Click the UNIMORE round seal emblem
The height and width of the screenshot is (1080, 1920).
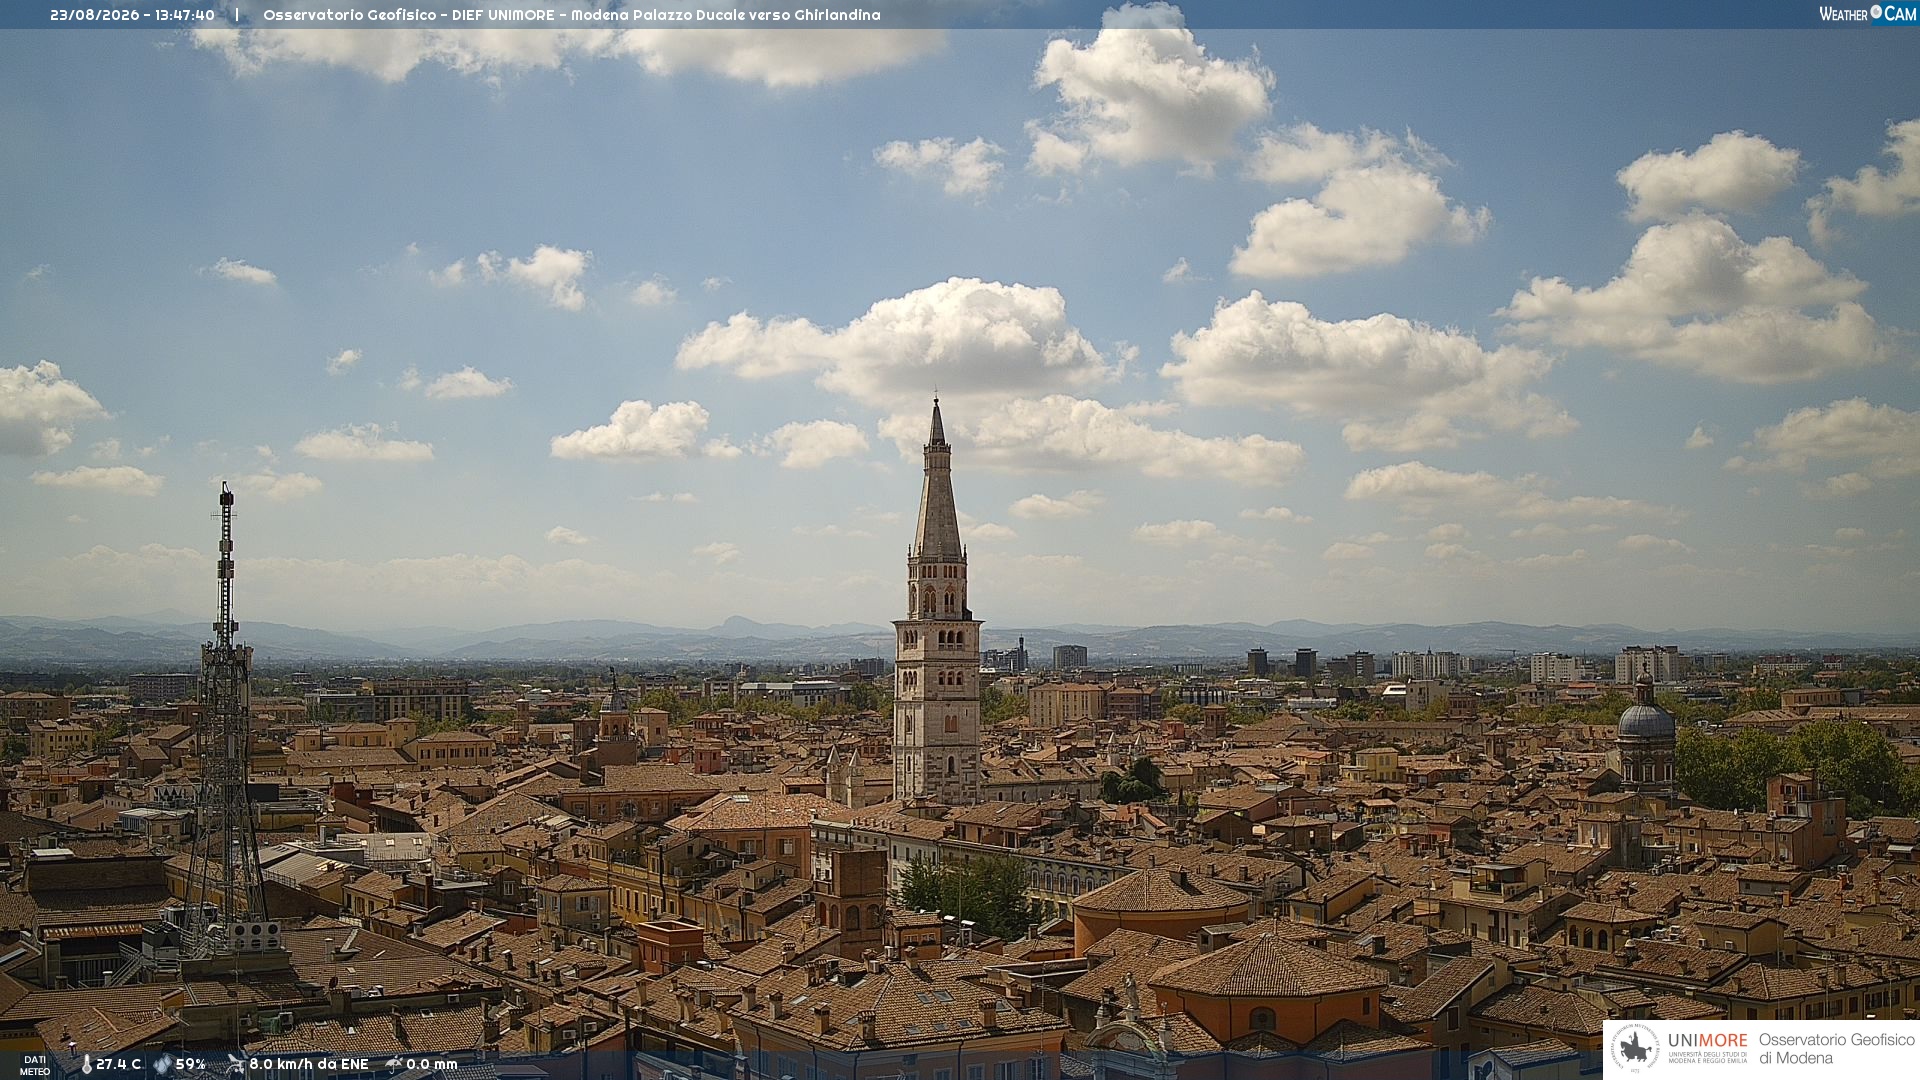1635,1049
